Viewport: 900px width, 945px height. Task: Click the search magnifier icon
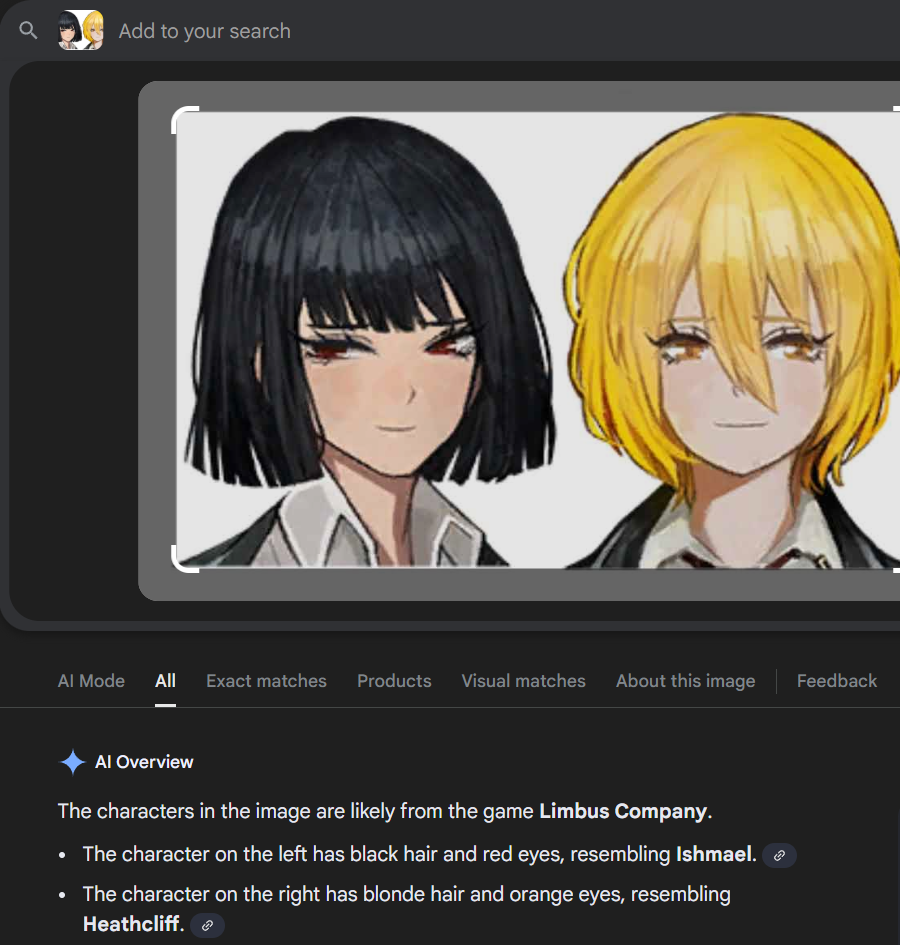[28, 30]
